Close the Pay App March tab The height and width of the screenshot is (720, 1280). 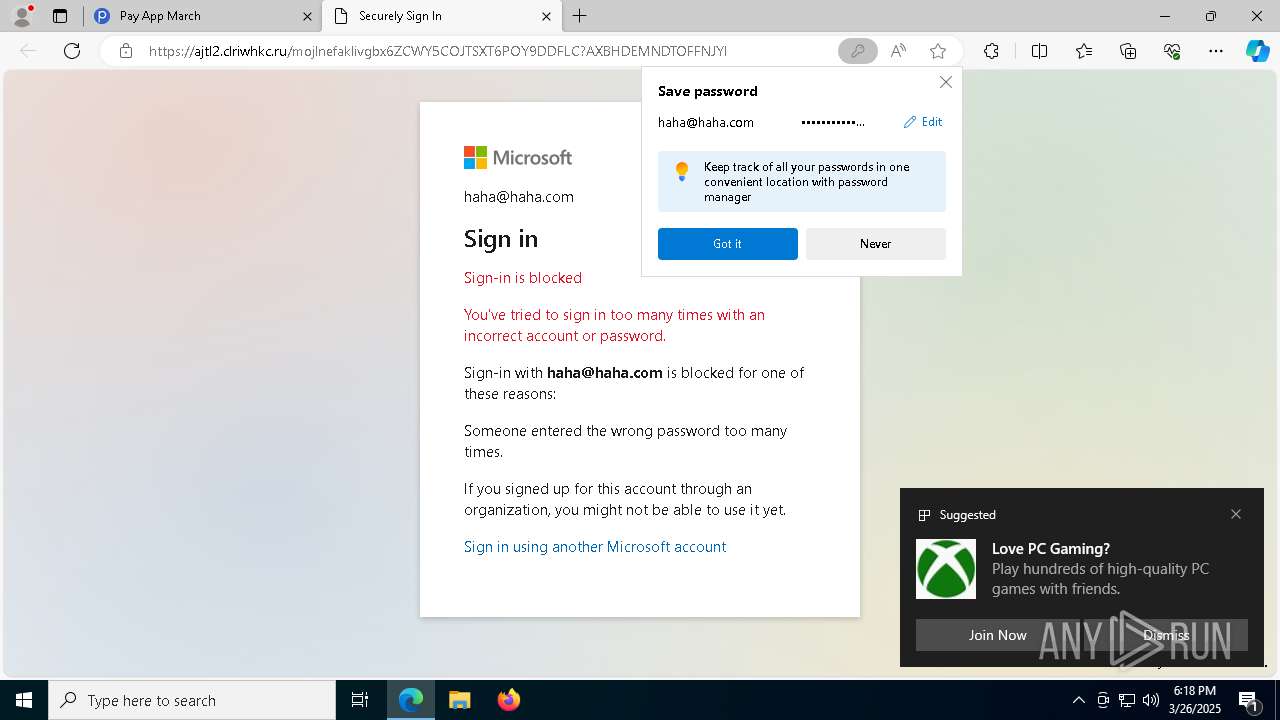coord(307,16)
